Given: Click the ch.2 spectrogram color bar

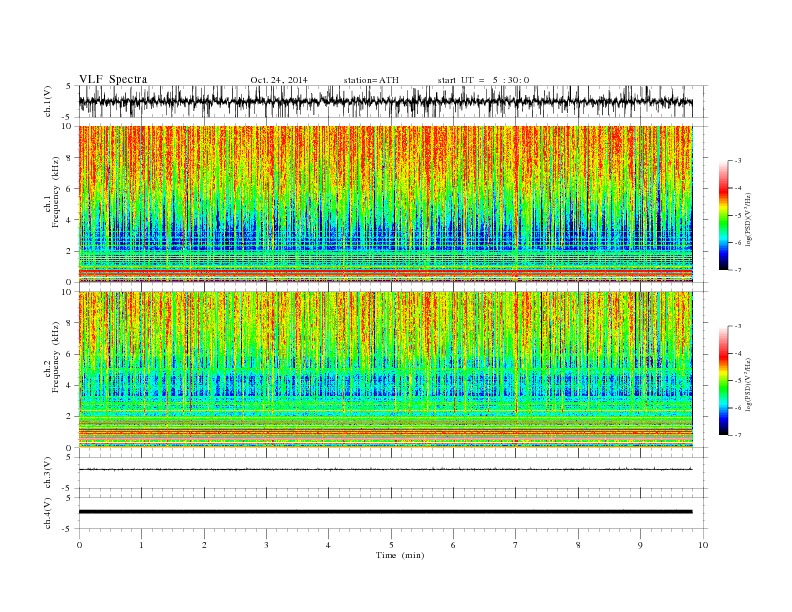Looking at the screenshot, I should coord(723,381).
